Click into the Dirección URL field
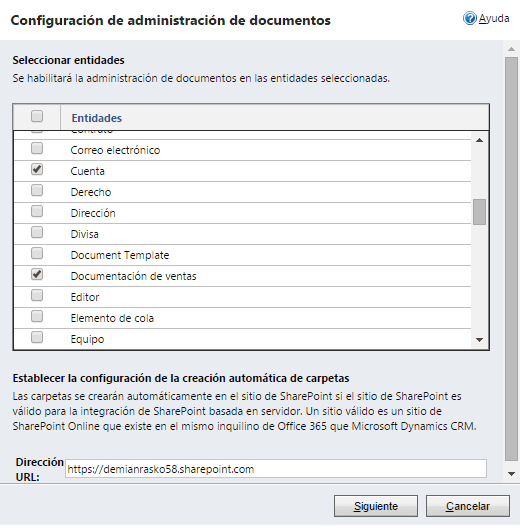 click(x=276, y=469)
